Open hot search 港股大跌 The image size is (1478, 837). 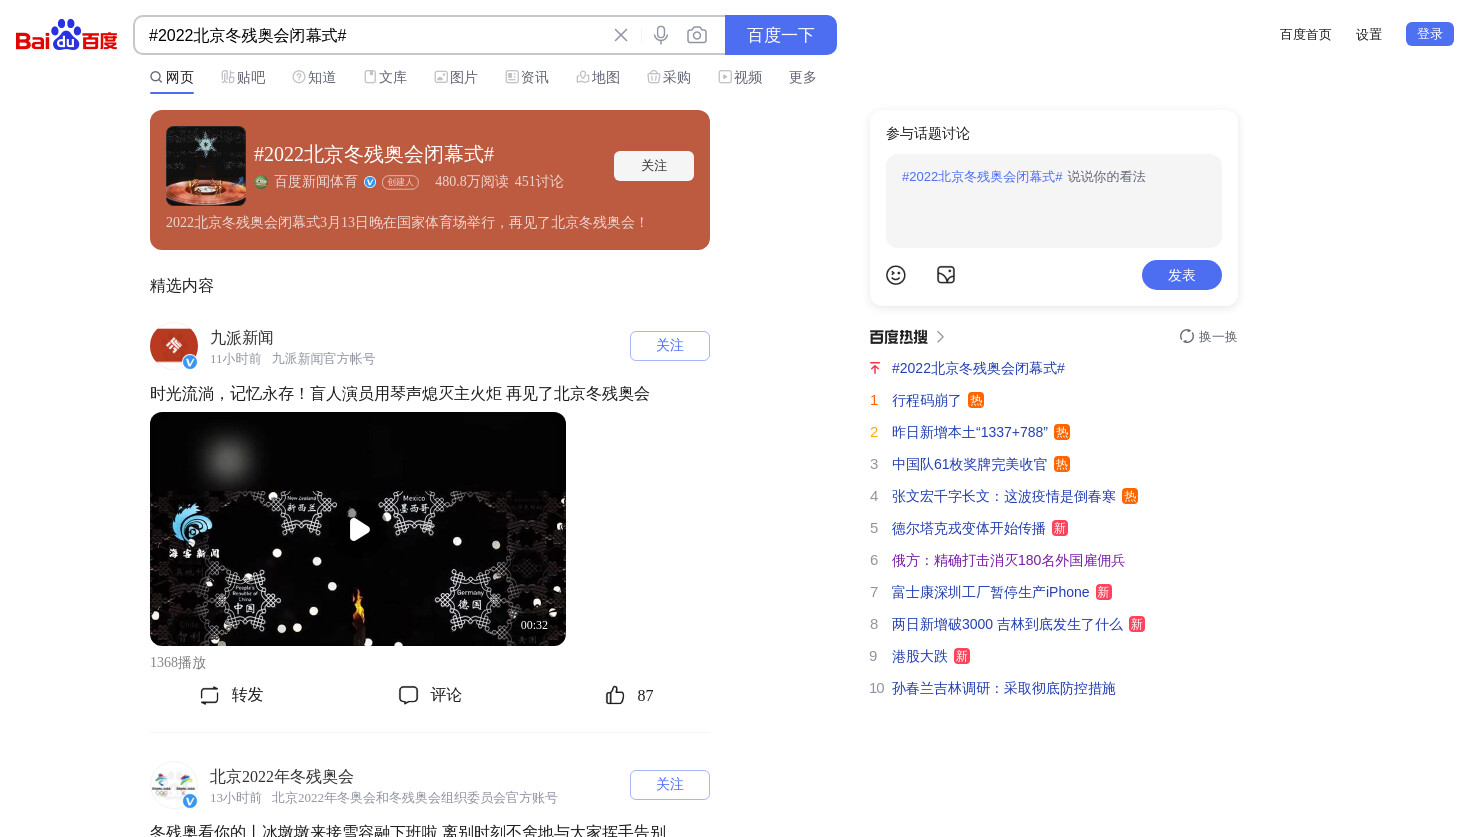click(x=920, y=656)
